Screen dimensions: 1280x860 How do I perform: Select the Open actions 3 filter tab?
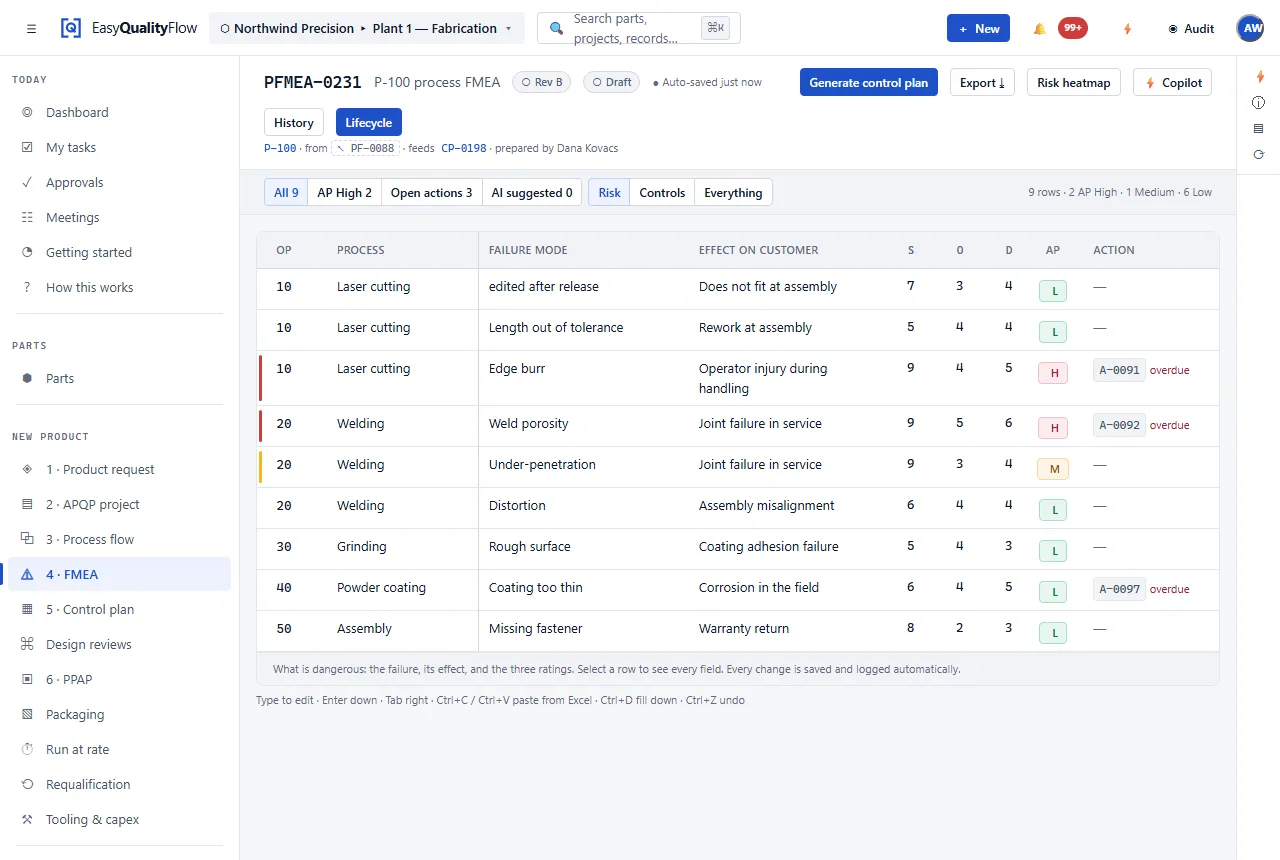click(x=431, y=193)
